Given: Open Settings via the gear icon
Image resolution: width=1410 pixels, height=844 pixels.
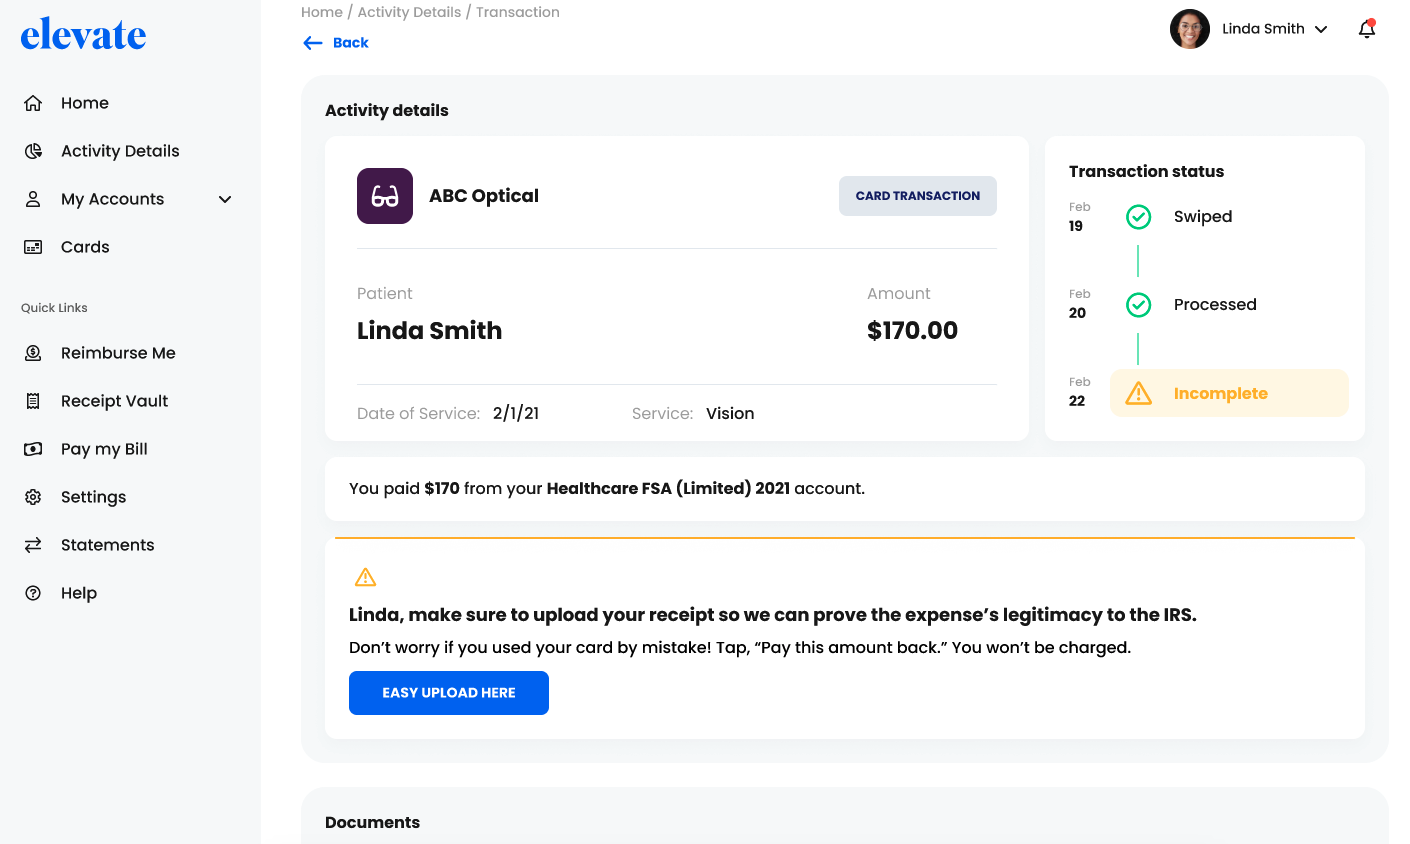Looking at the screenshot, I should click(x=33, y=497).
